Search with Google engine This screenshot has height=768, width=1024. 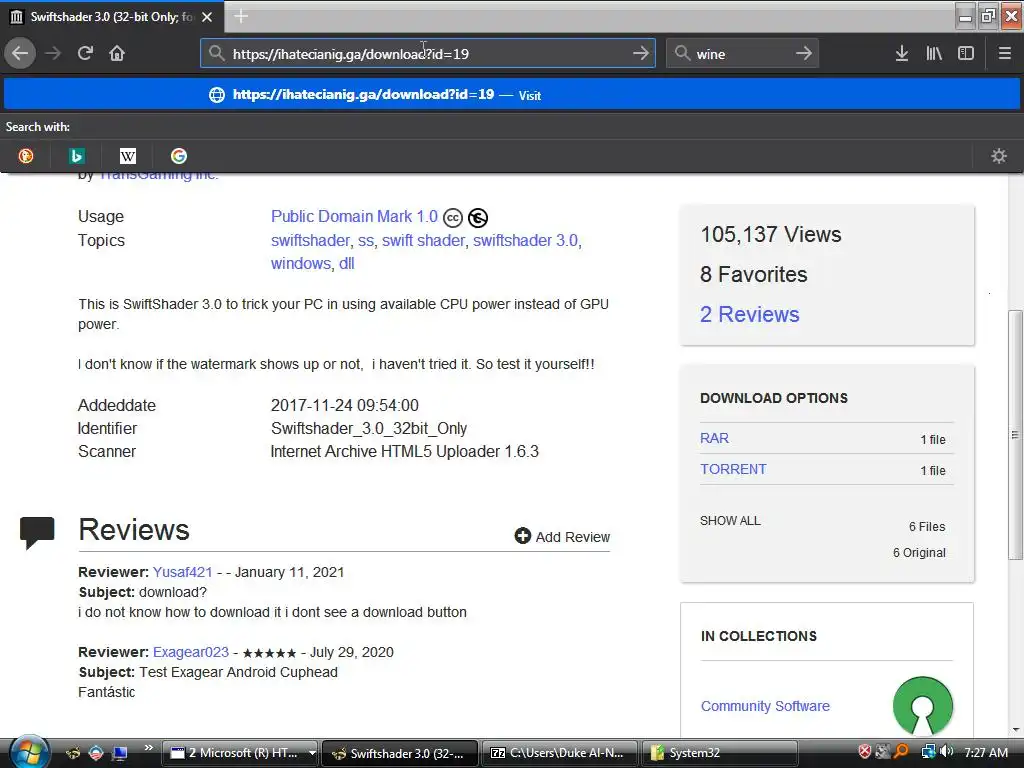178,156
